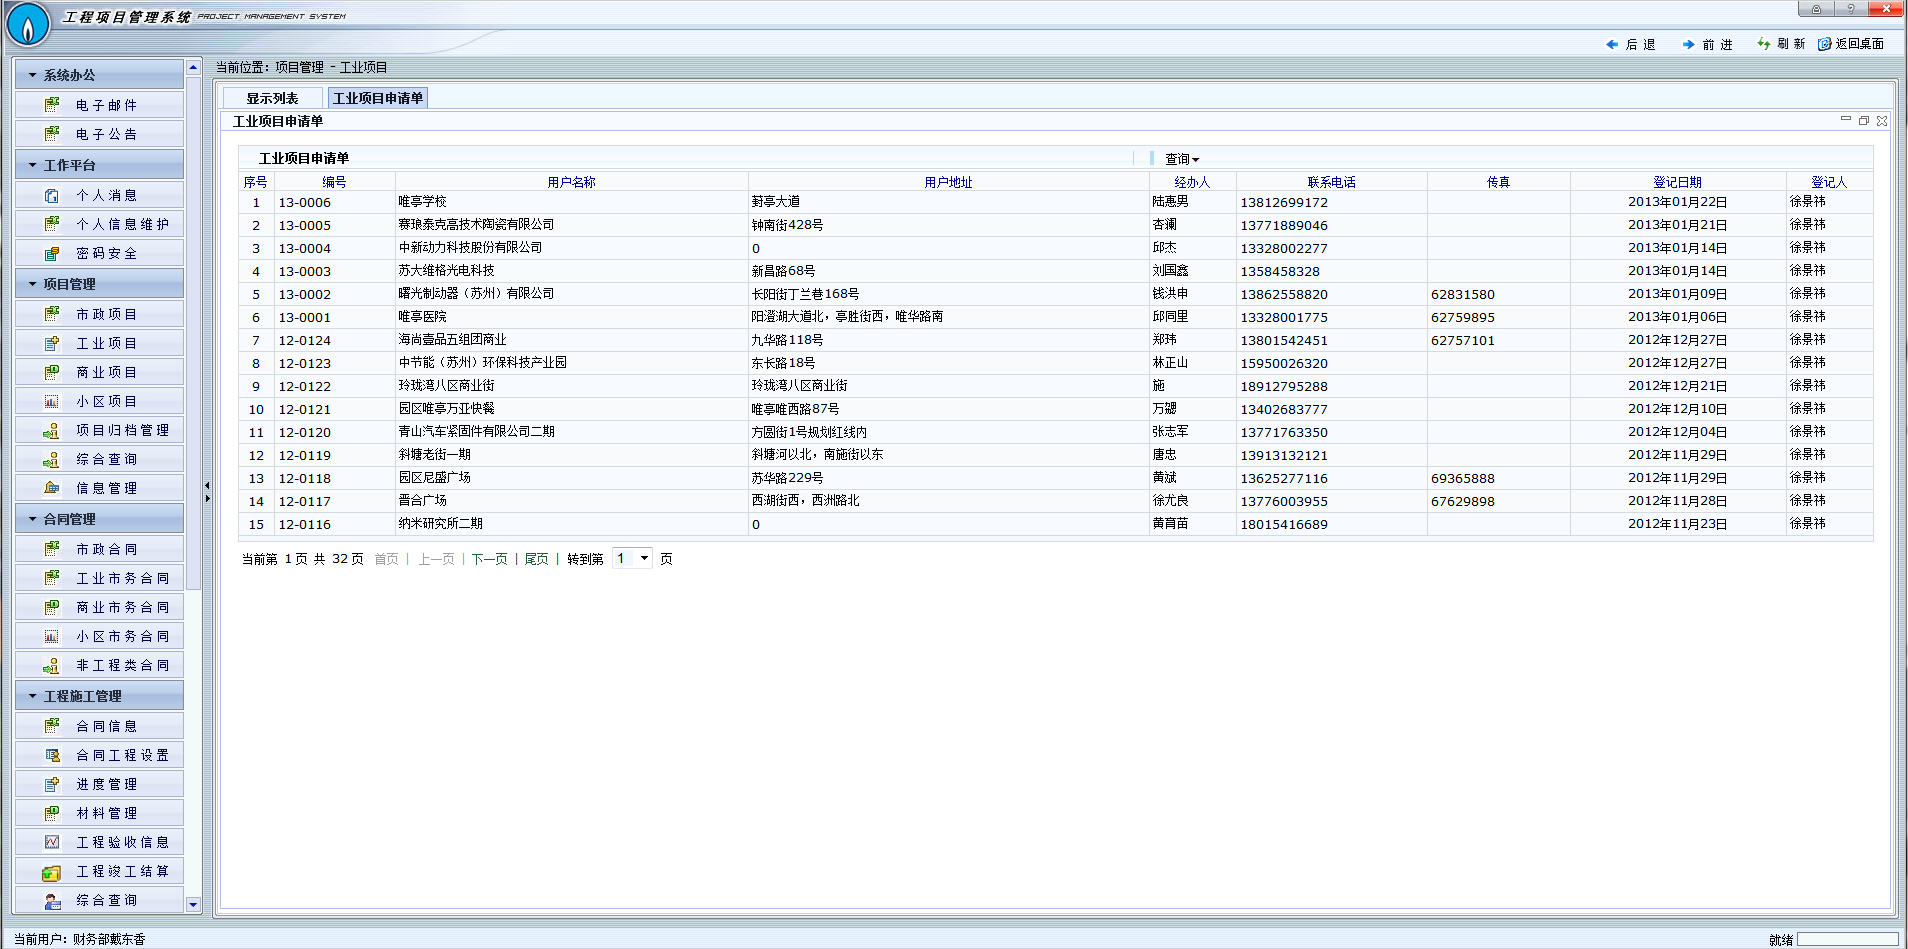The height and width of the screenshot is (949, 1908).
Task: Go back using the 后退 button
Action: (1630, 45)
